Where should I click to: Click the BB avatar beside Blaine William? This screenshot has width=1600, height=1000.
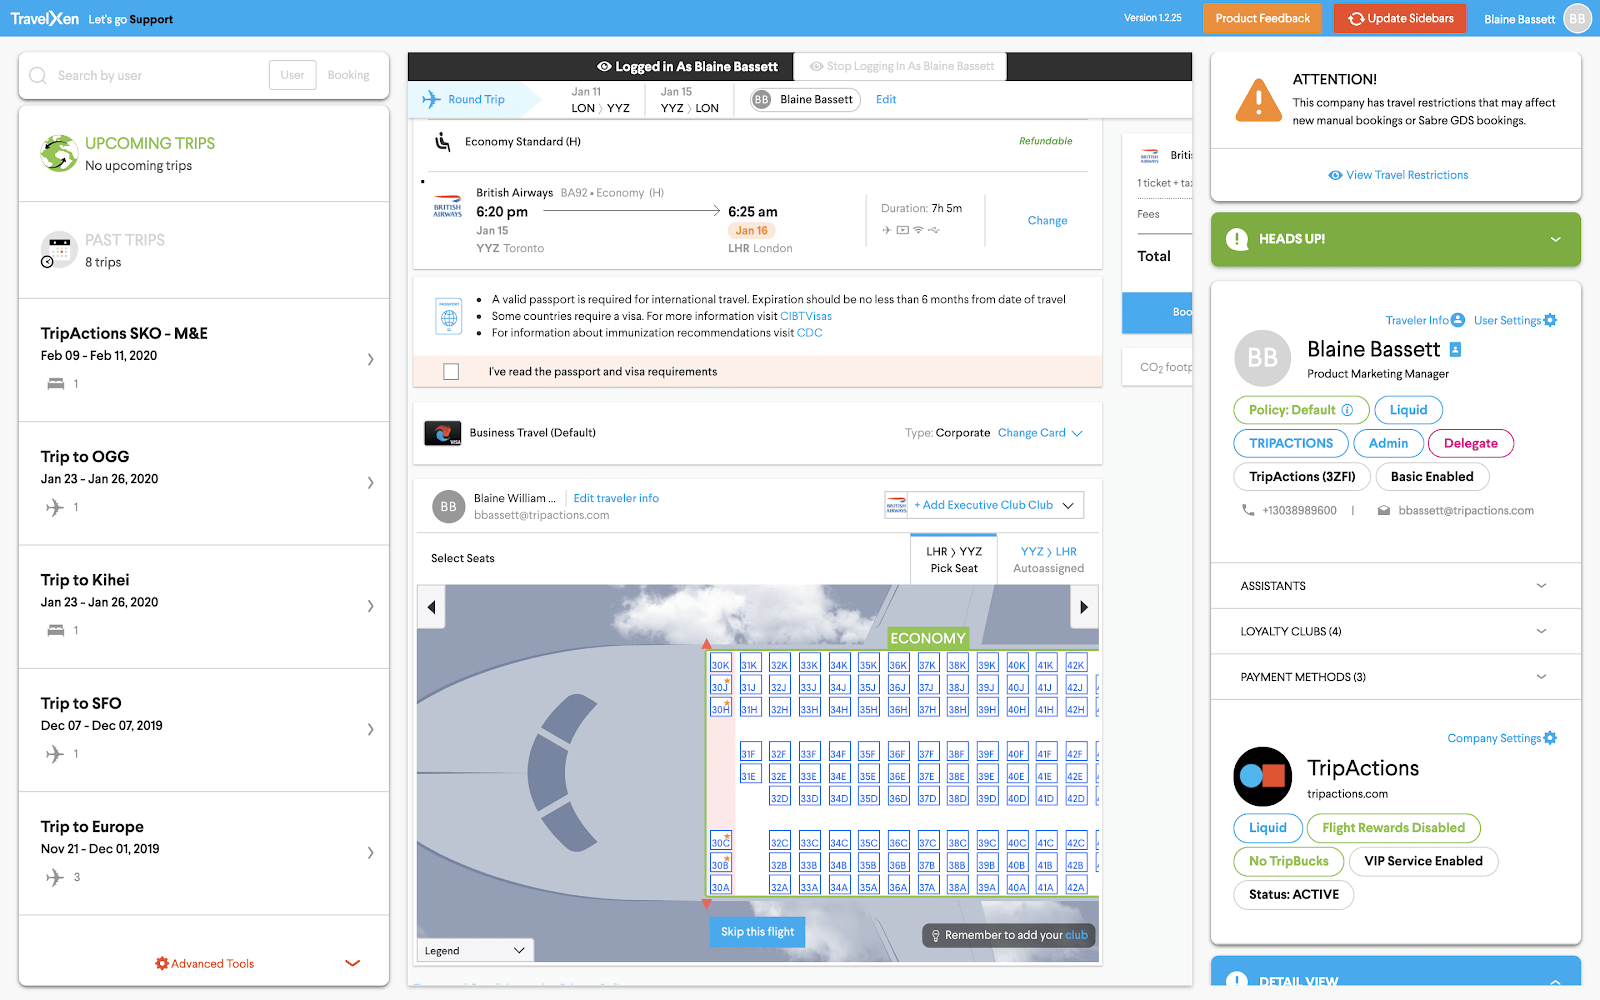pos(449,507)
